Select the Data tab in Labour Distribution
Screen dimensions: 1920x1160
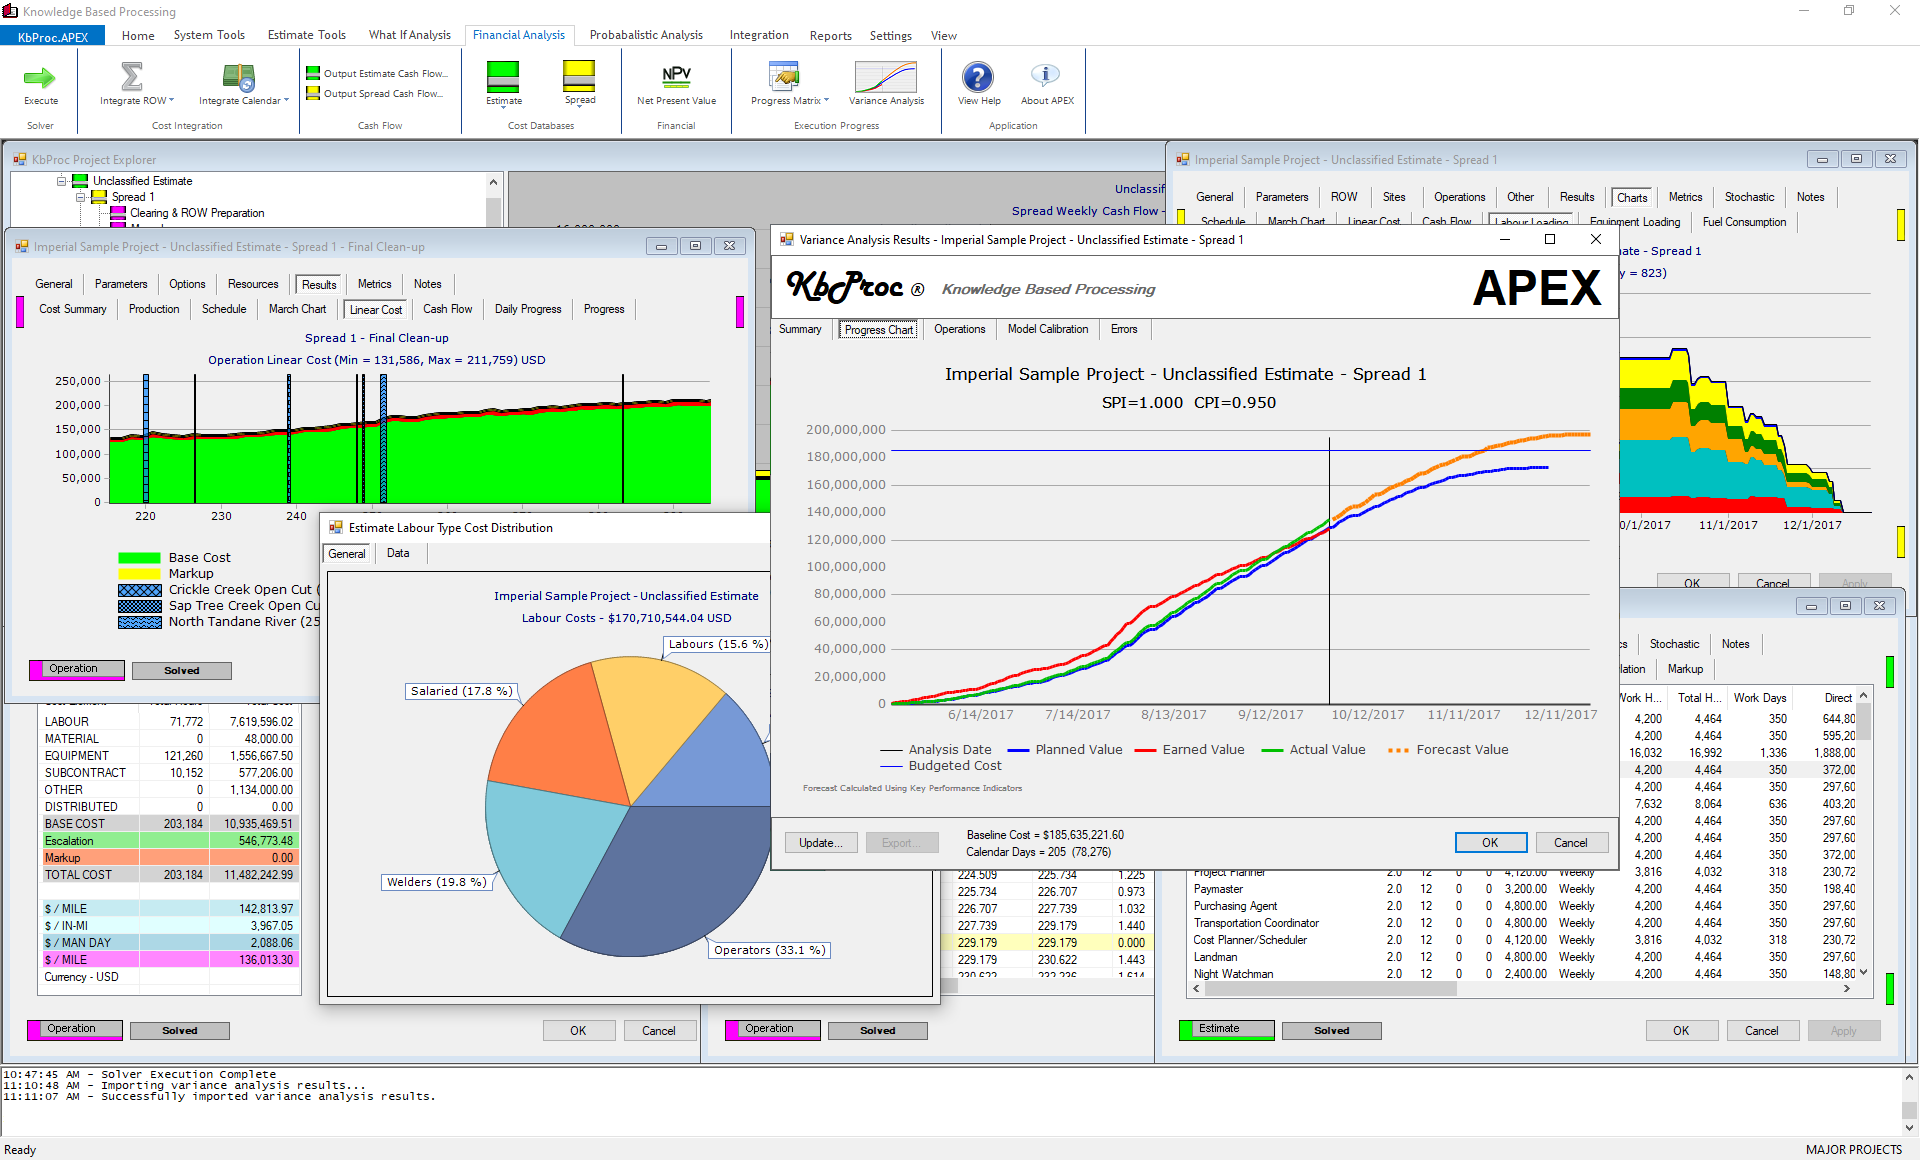tap(398, 553)
